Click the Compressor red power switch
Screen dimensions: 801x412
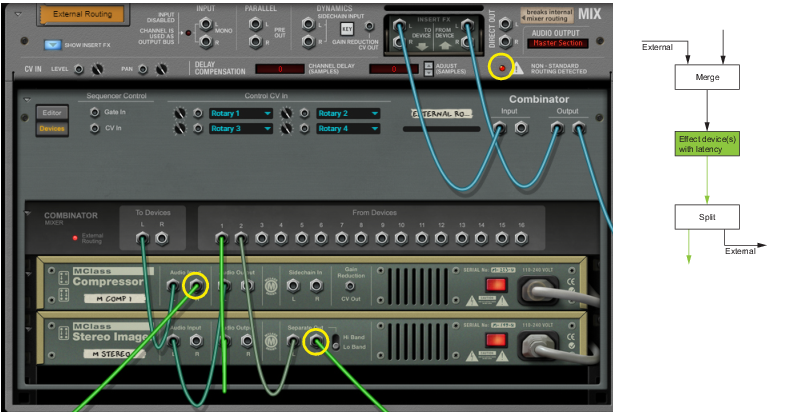coord(496,285)
